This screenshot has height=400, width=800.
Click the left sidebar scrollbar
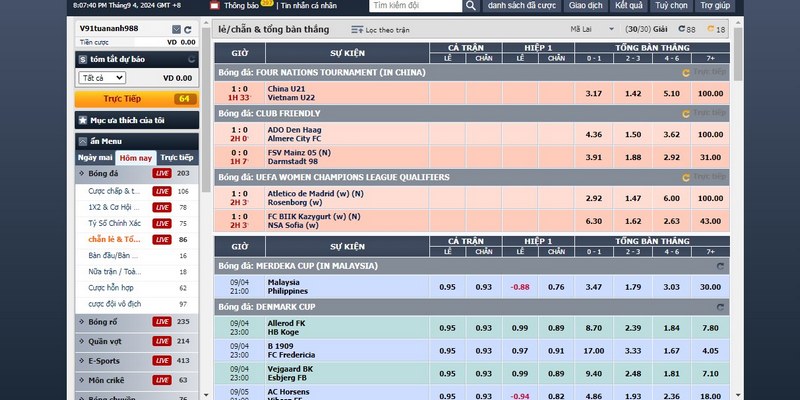206,110
